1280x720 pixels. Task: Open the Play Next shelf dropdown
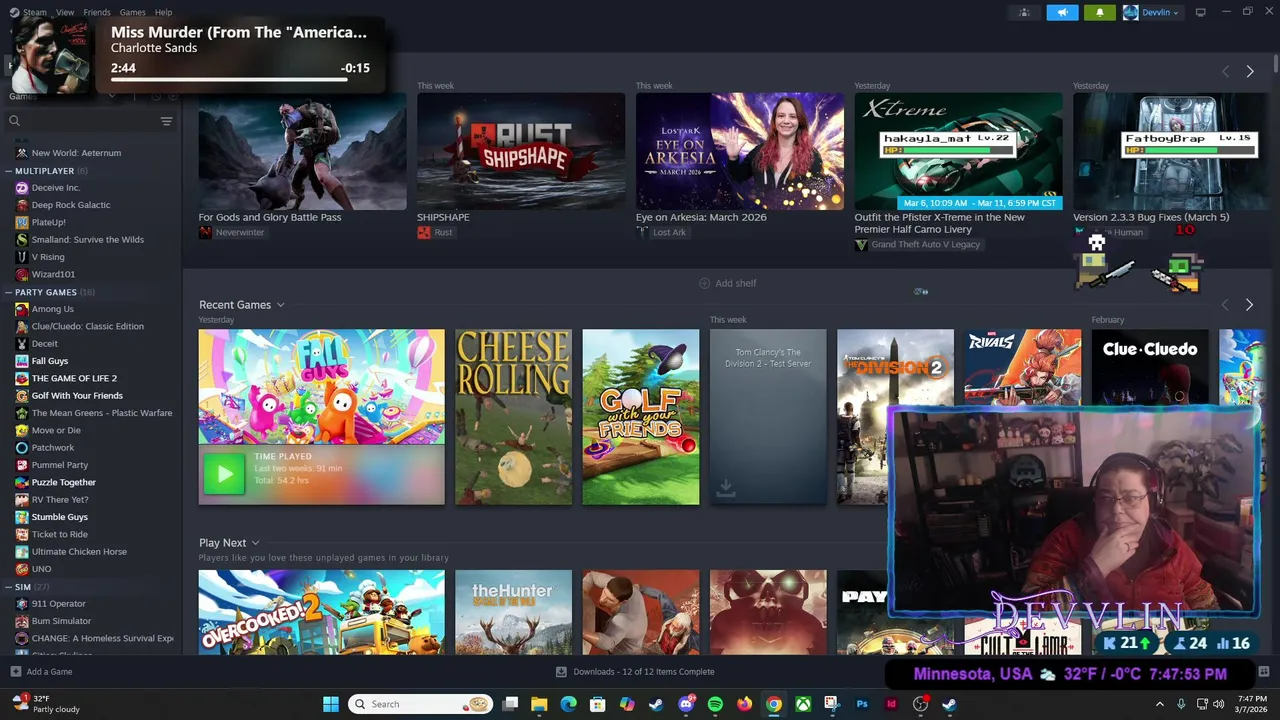[255, 543]
